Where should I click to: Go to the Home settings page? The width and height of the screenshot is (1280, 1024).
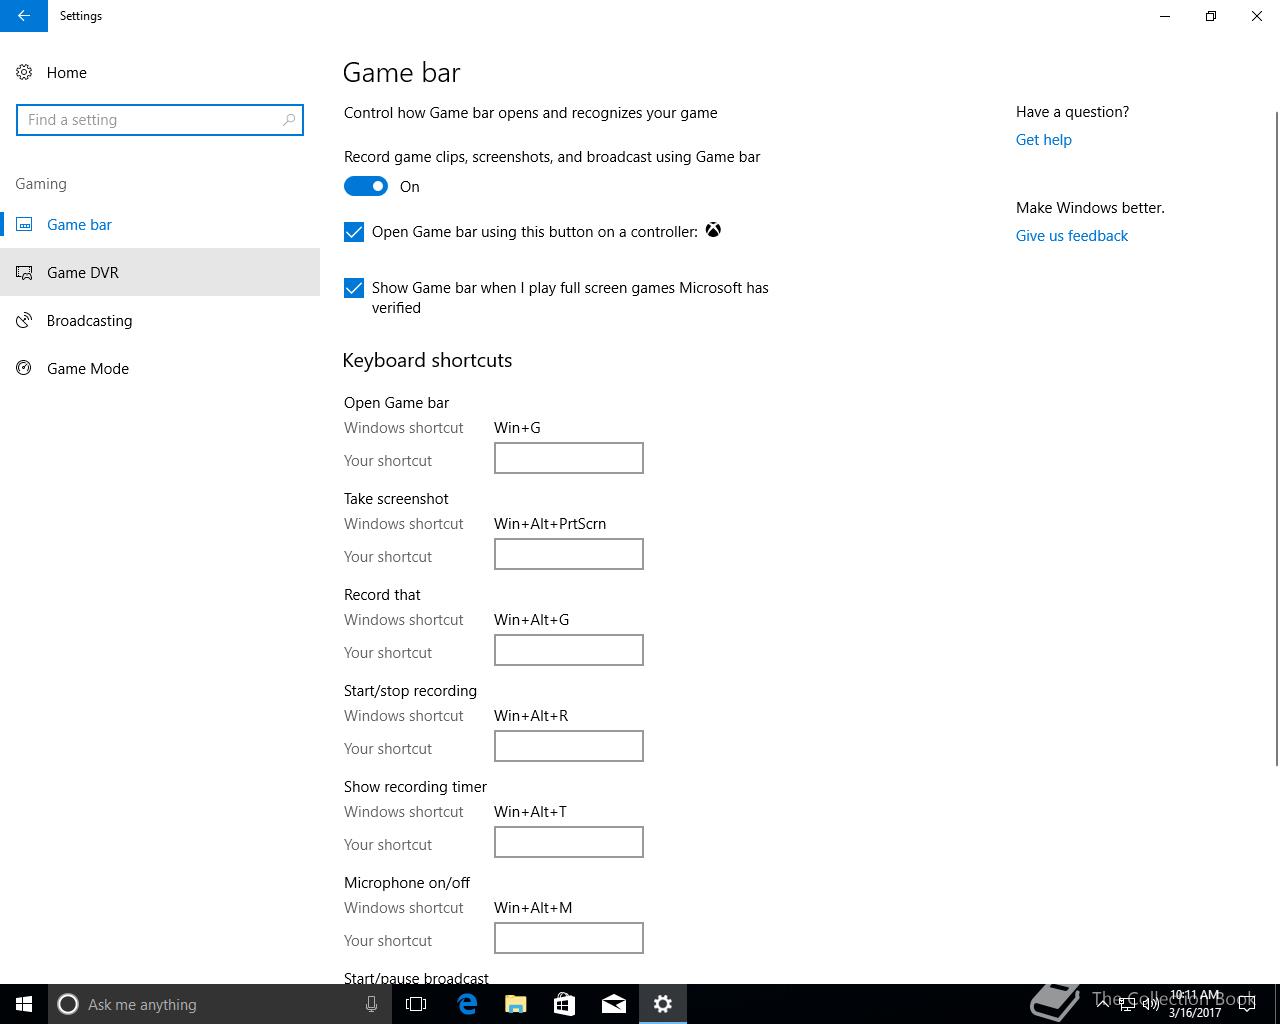point(160,72)
